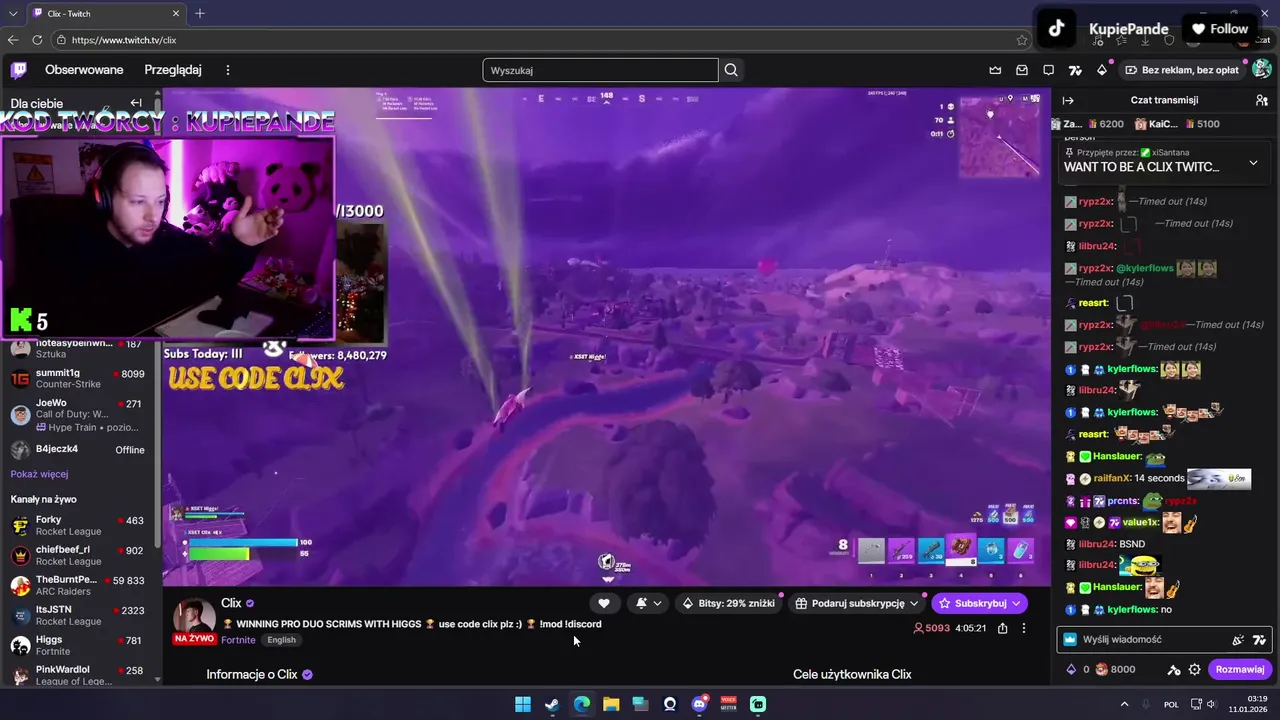
Task: Open a new browser tab
Action: pos(200,13)
